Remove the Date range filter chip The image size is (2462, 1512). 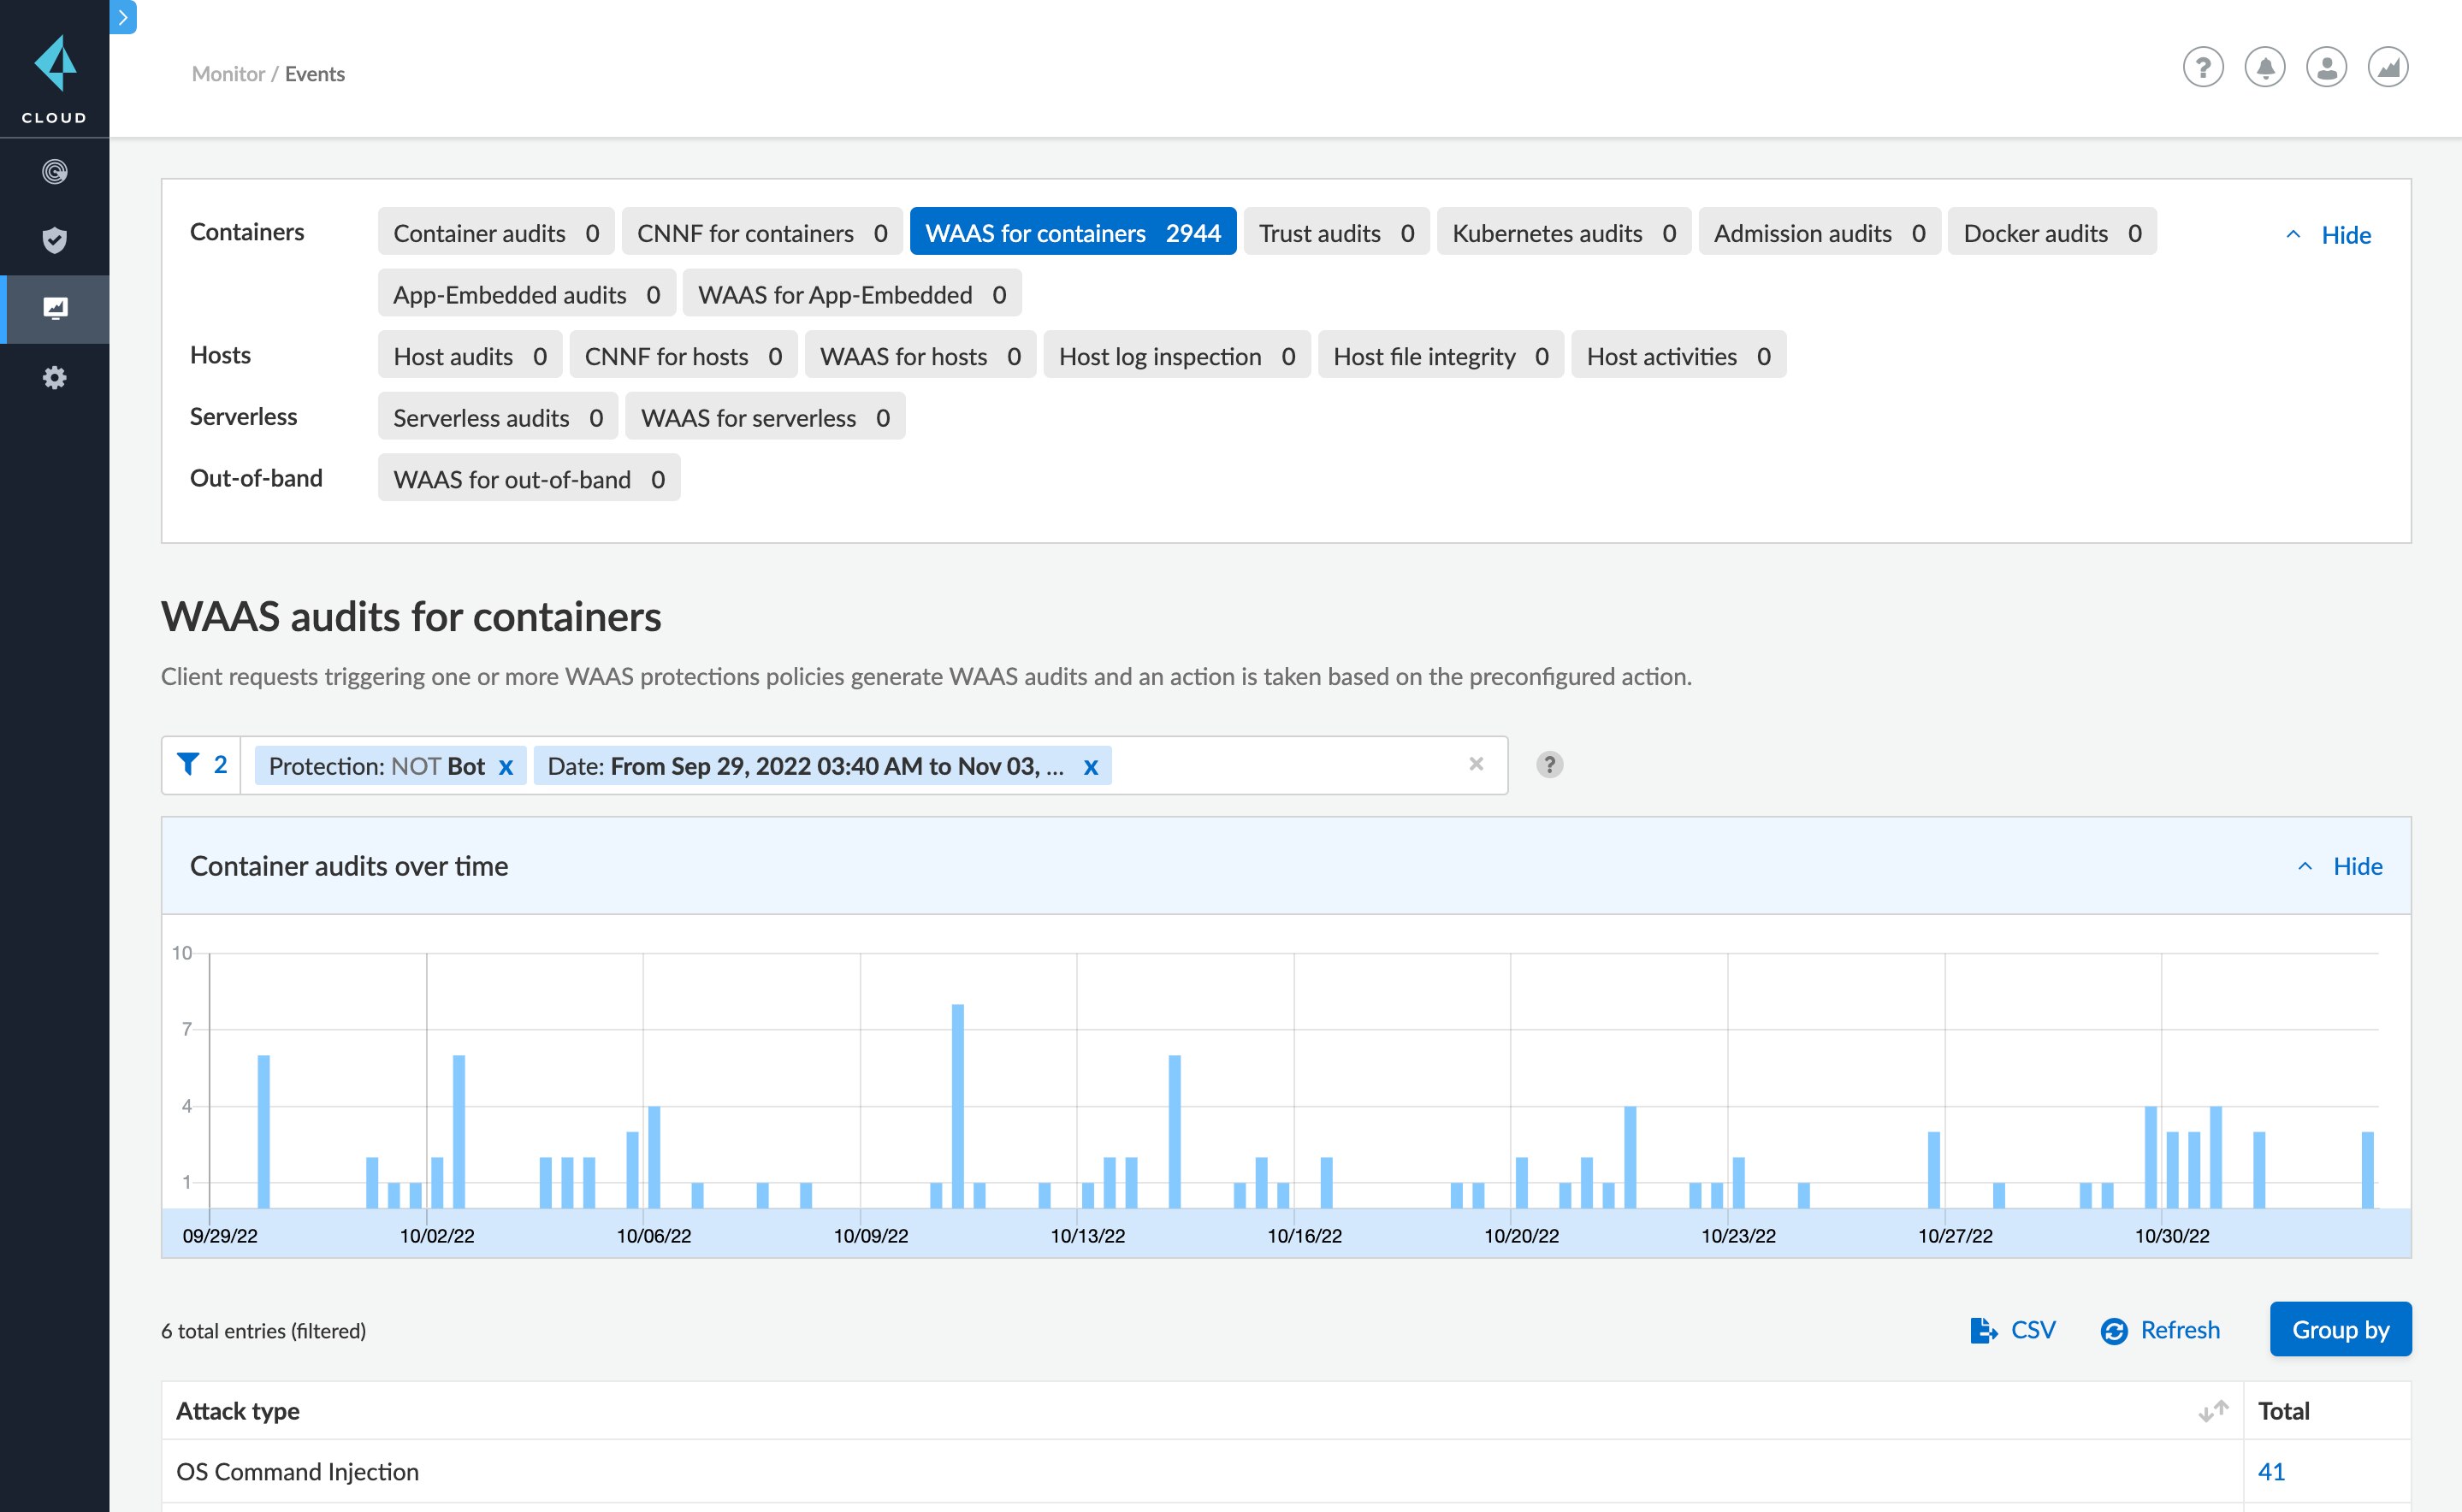(x=1091, y=767)
